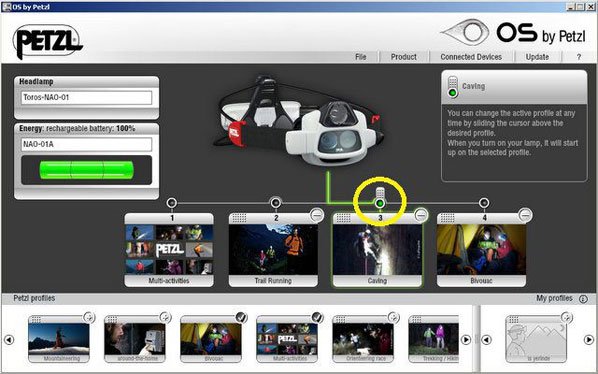This screenshot has width=598, height=374.
Task: Select the Mountaineering library thumbnail
Action: tap(59, 339)
